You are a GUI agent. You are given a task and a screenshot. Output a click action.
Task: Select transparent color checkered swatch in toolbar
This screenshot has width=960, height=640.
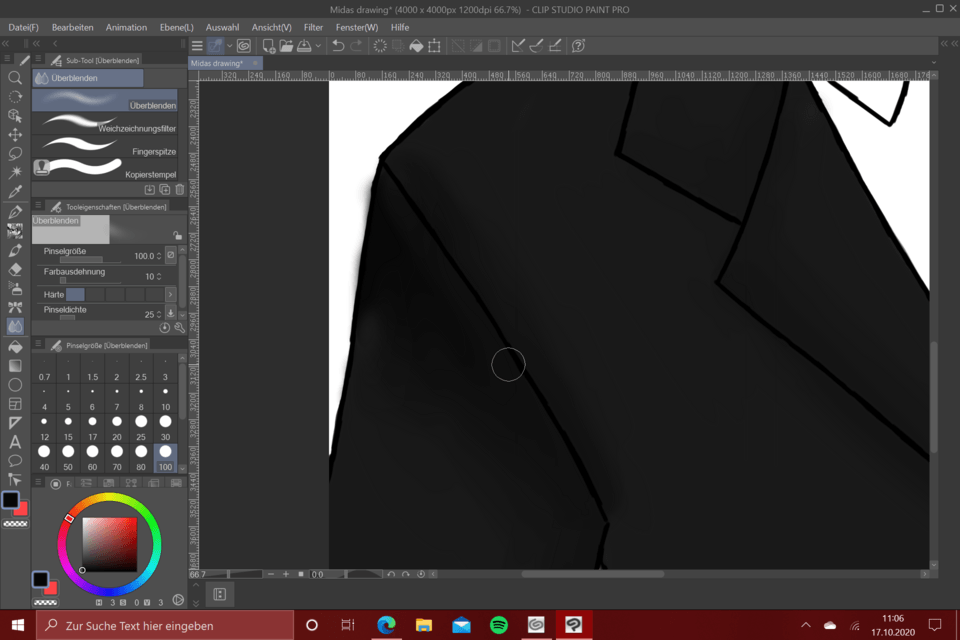15,523
